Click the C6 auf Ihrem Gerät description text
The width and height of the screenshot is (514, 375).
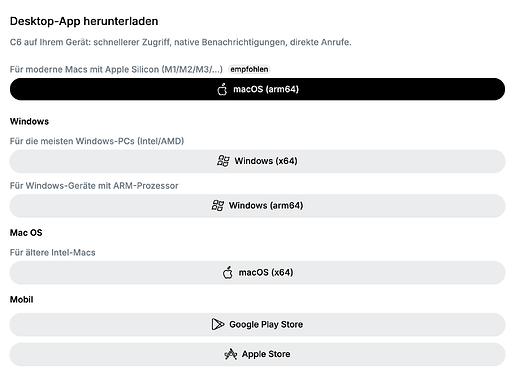point(180,42)
